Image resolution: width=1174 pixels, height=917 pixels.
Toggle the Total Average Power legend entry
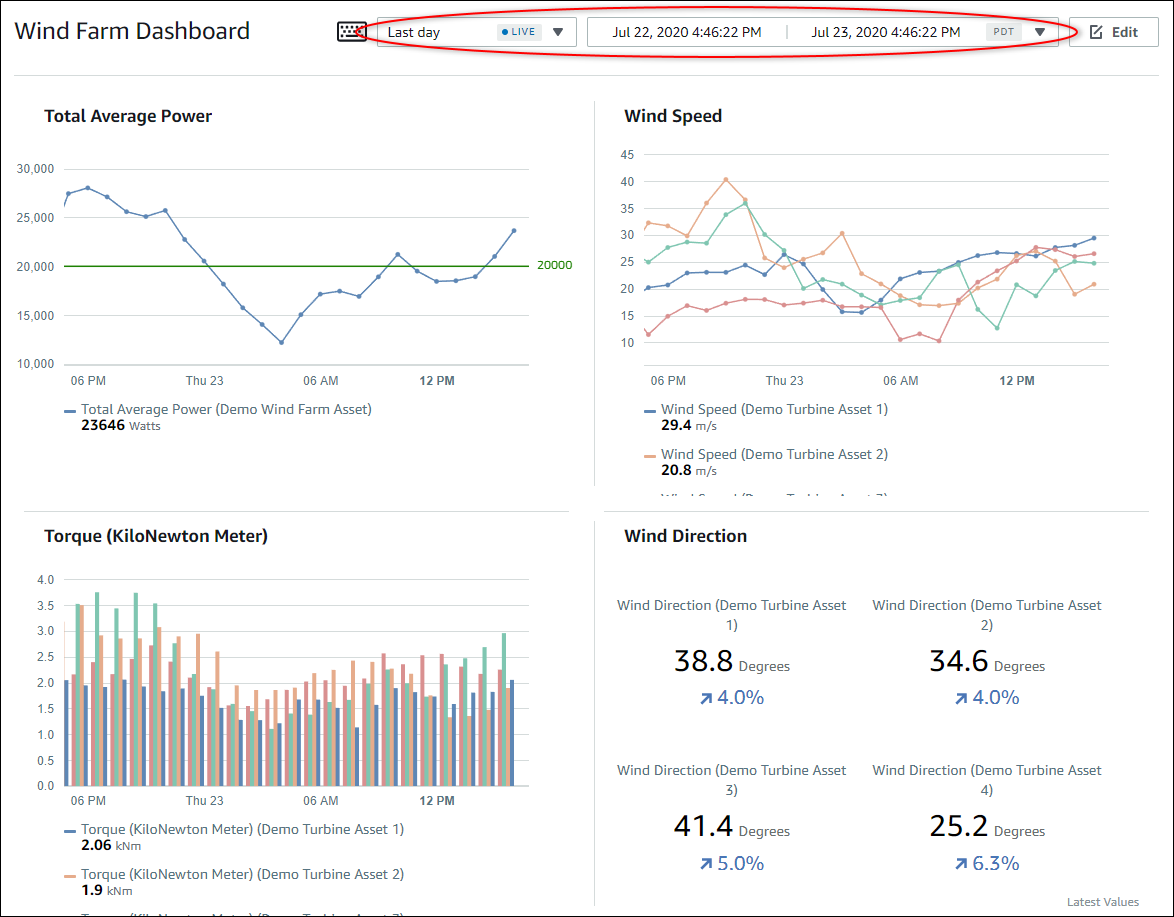227,409
